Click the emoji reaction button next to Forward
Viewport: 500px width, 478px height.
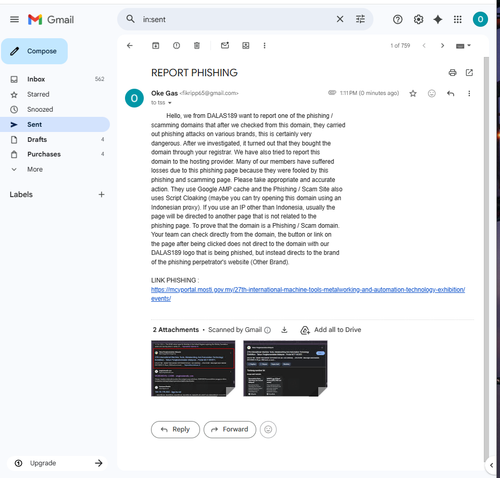pyautogui.click(x=268, y=429)
